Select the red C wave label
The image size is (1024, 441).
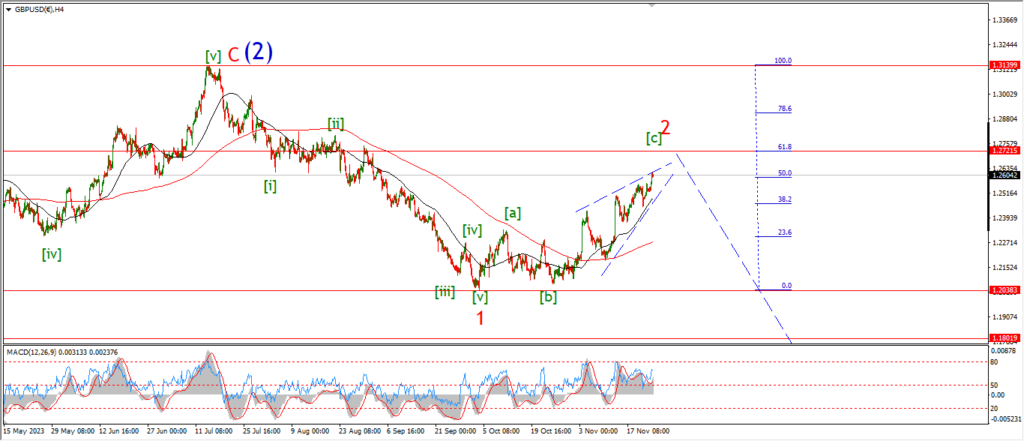click(x=233, y=55)
